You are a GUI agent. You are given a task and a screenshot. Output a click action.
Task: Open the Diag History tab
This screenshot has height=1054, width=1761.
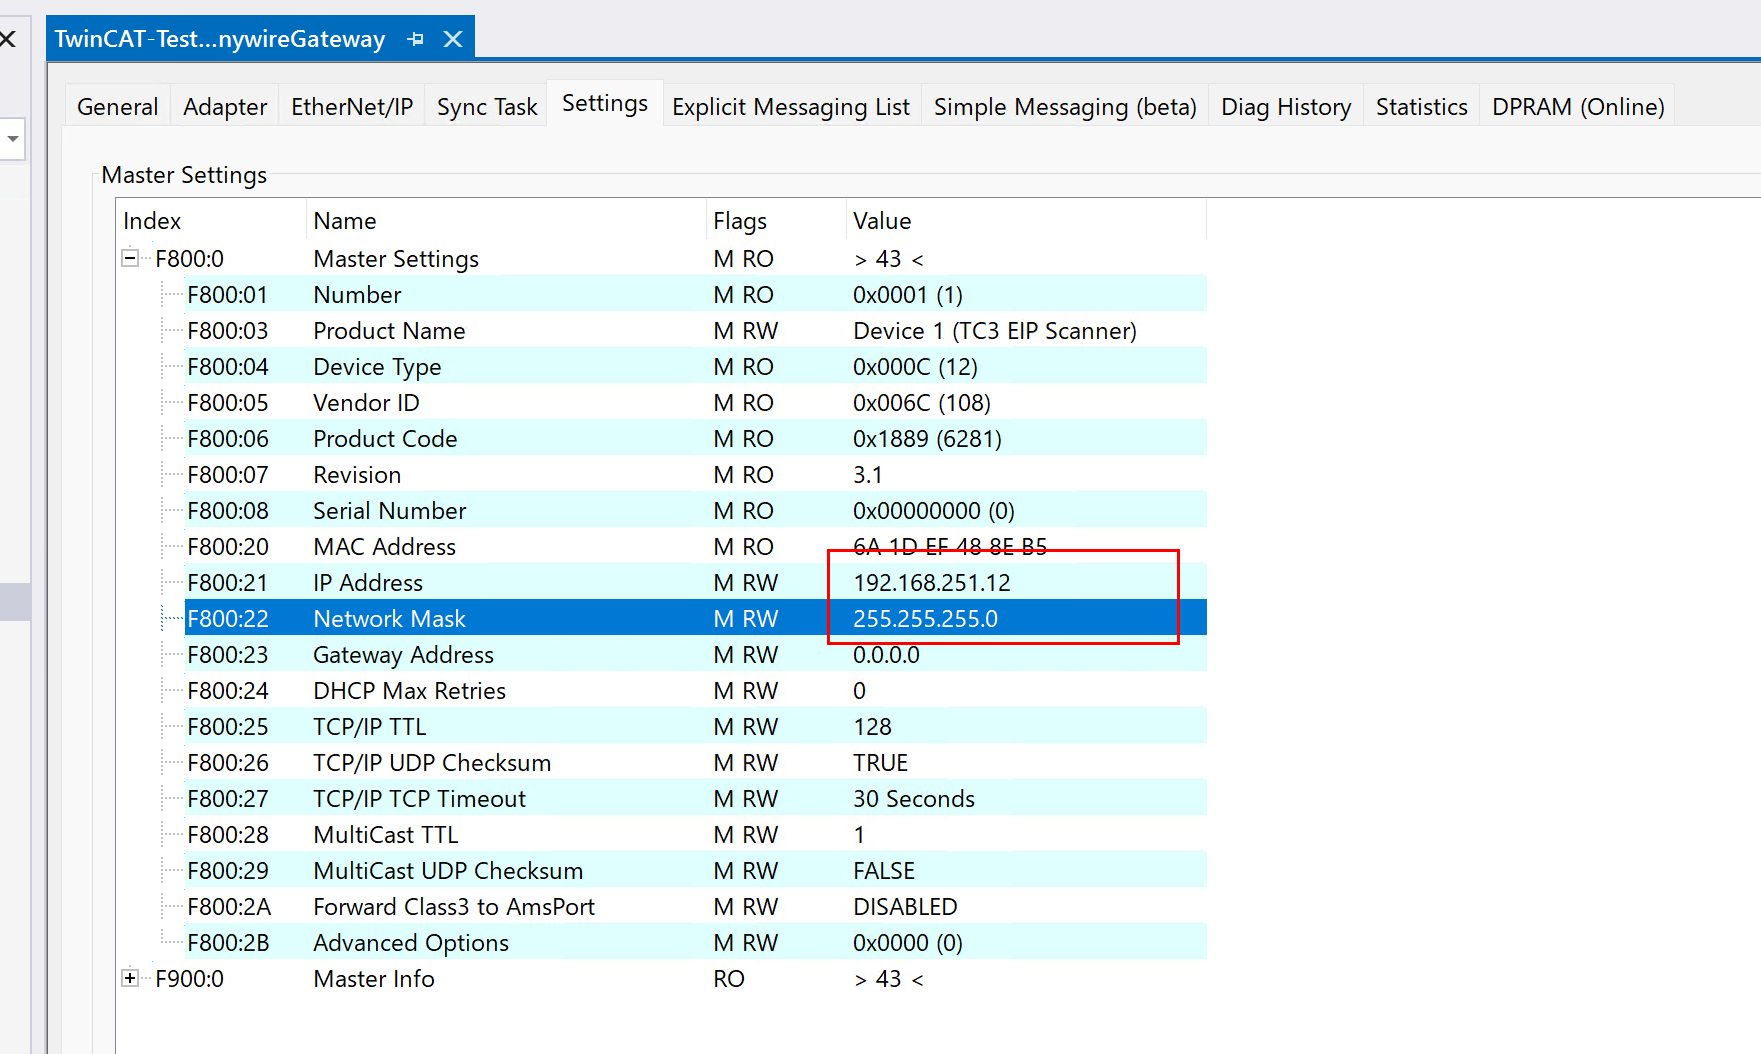point(1285,107)
